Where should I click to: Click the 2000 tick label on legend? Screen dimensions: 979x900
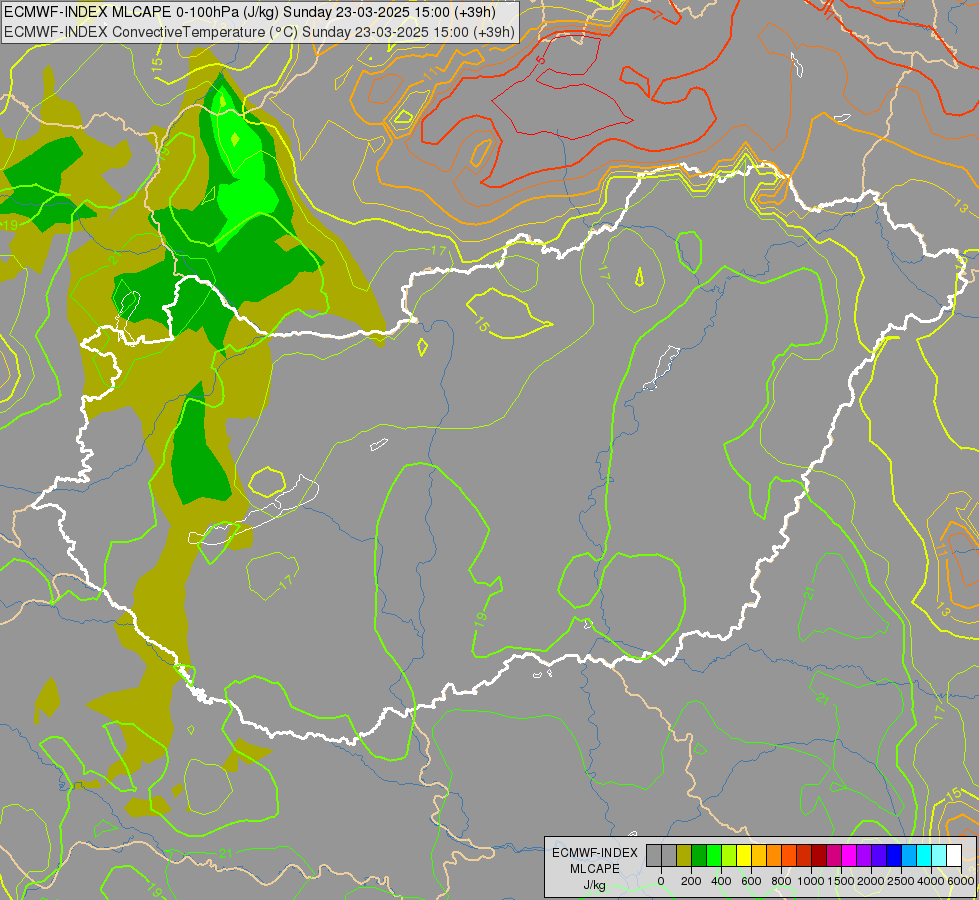point(871,881)
